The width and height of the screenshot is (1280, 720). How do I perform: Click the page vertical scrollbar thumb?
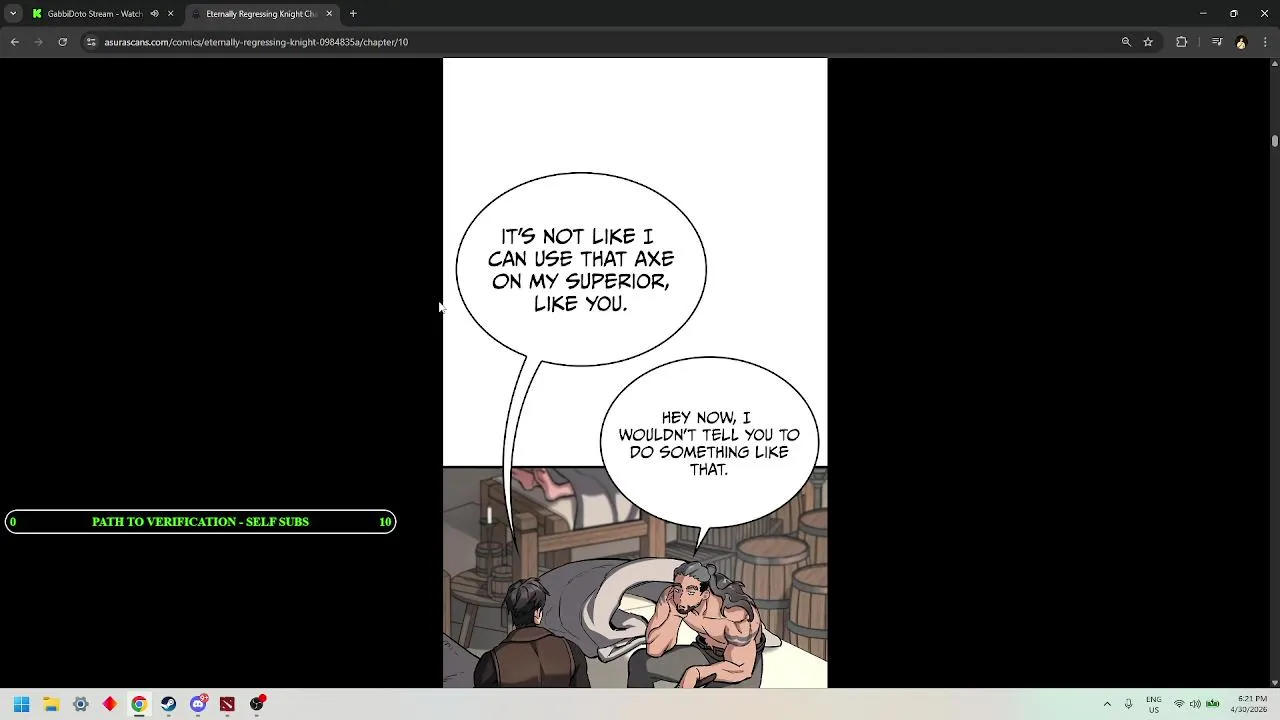[1275, 141]
